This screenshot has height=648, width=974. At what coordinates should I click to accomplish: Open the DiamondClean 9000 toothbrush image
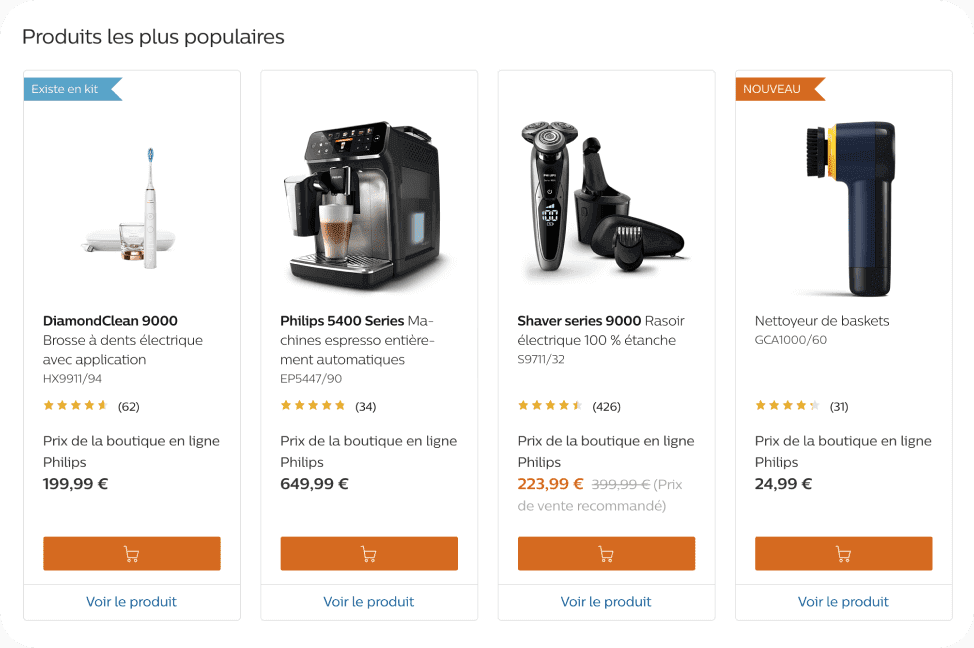tap(131, 200)
